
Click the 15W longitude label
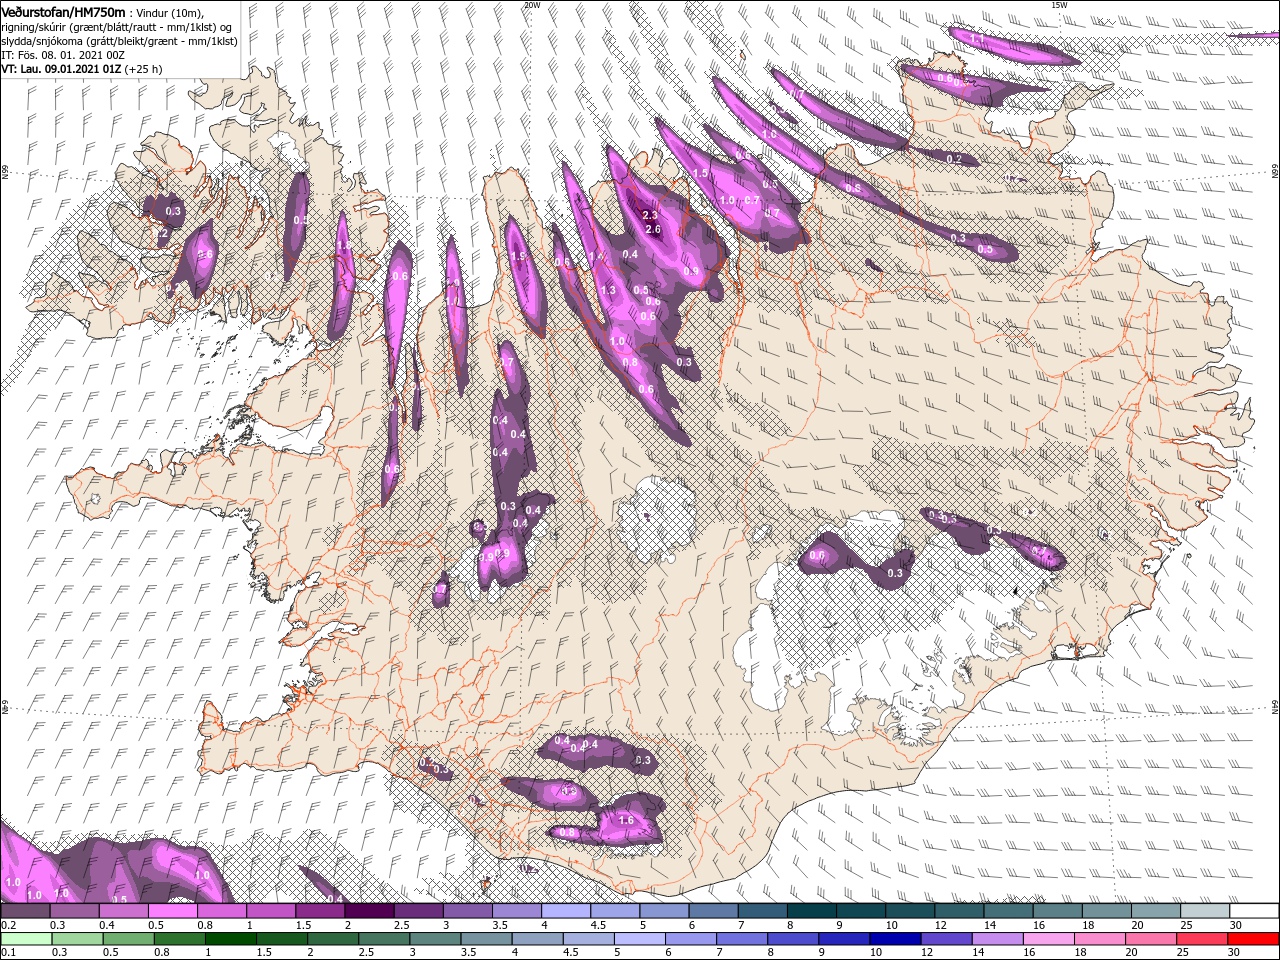point(1059,4)
